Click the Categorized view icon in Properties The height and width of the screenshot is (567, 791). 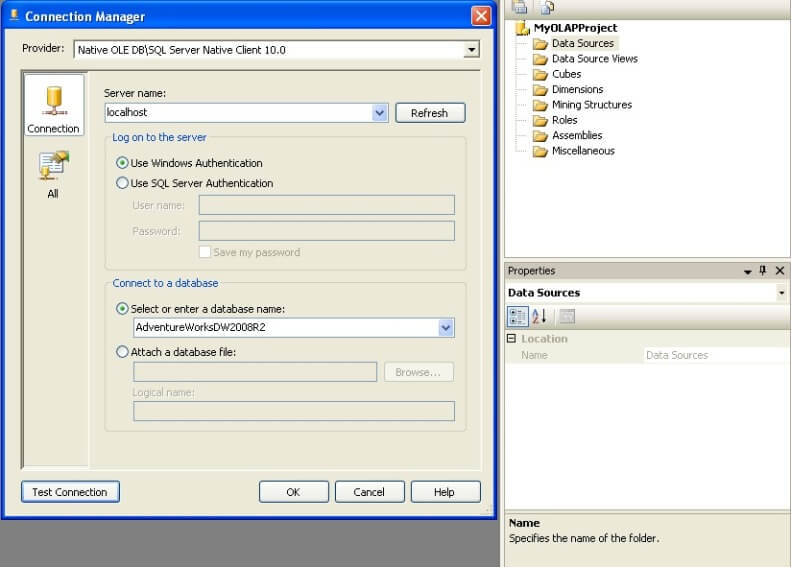pos(518,317)
